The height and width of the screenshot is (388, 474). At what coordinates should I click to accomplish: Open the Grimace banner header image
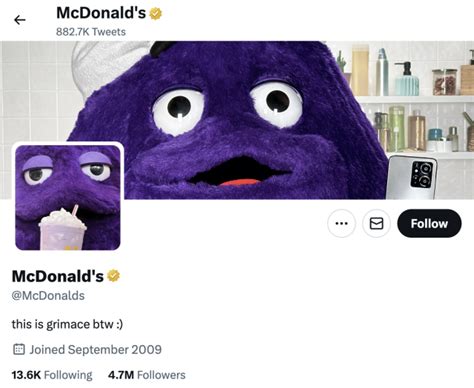point(237,120)
